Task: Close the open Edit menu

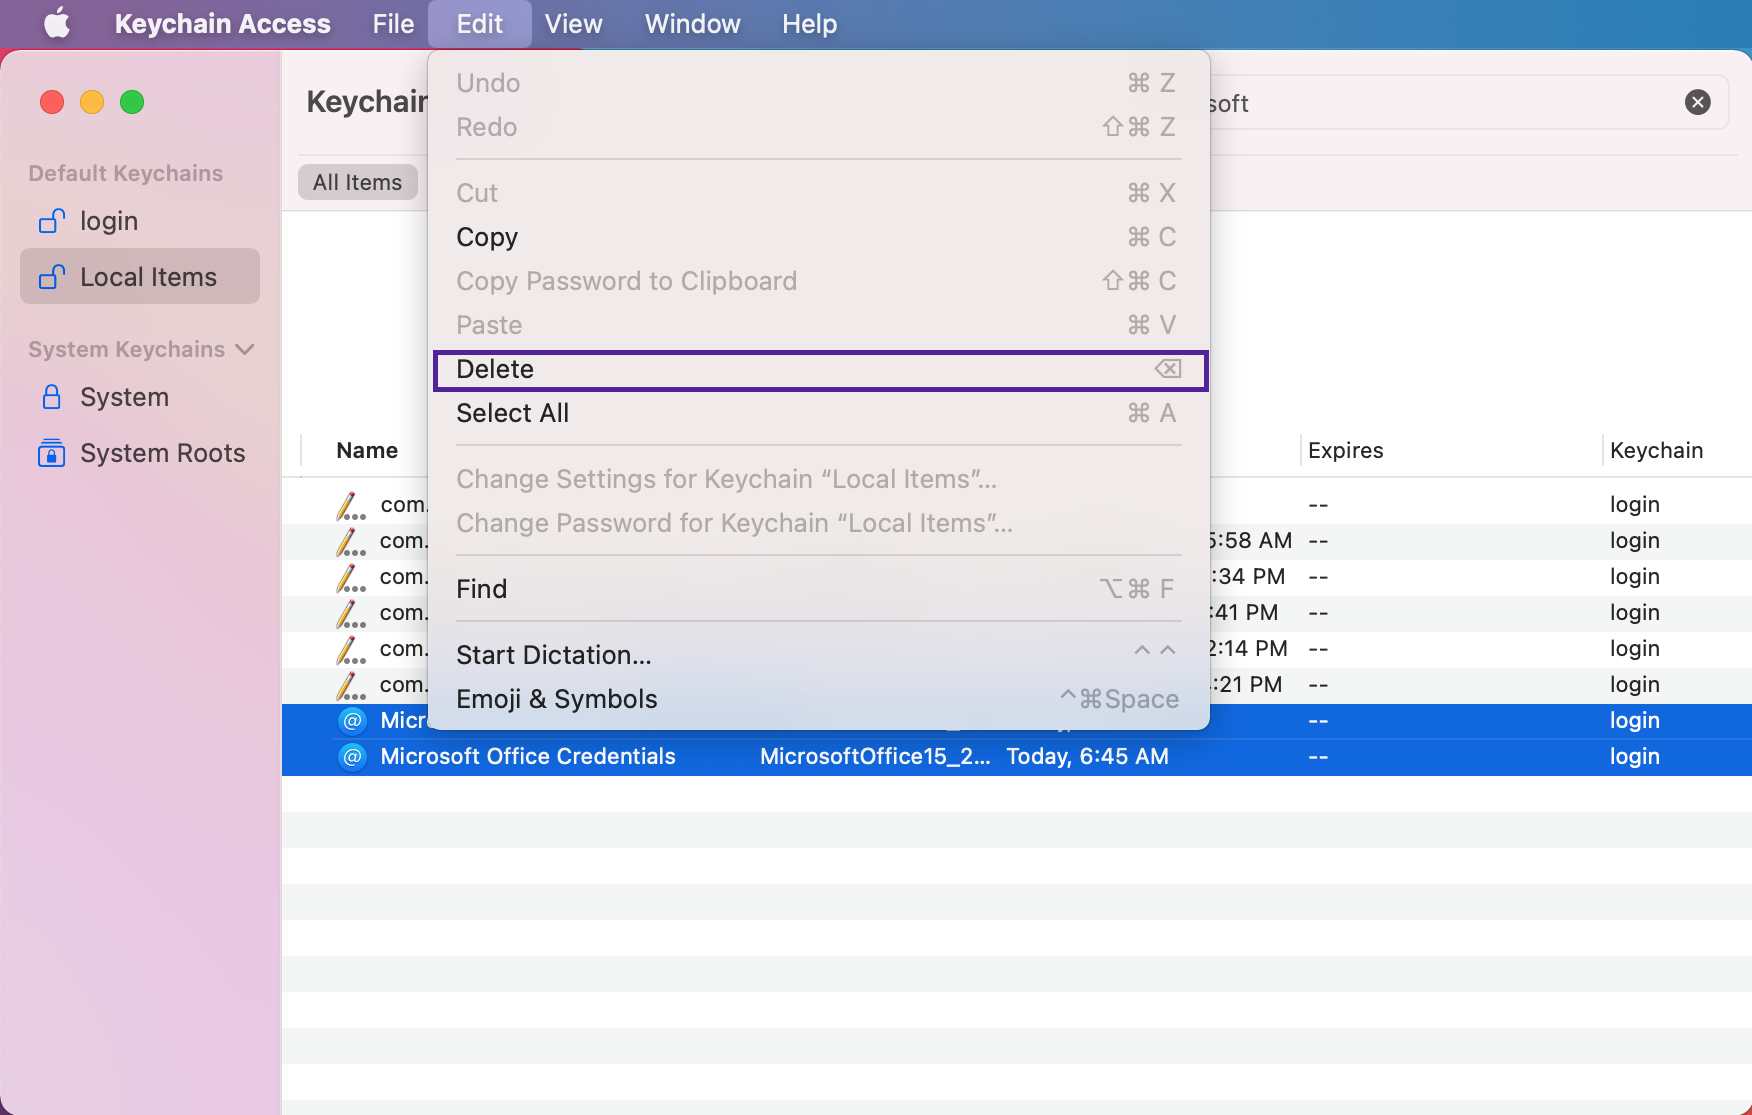Action: tap(480, 23)
